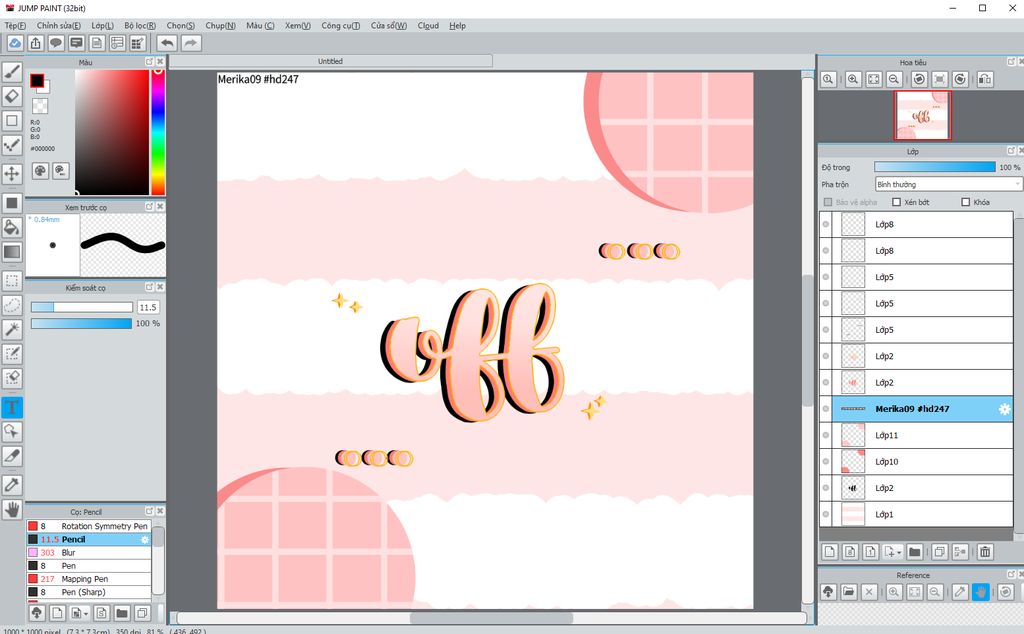This screenshot has height=634, width=1024.
Task: Click the export icon in top toolbar
Action: coord(35,43)
